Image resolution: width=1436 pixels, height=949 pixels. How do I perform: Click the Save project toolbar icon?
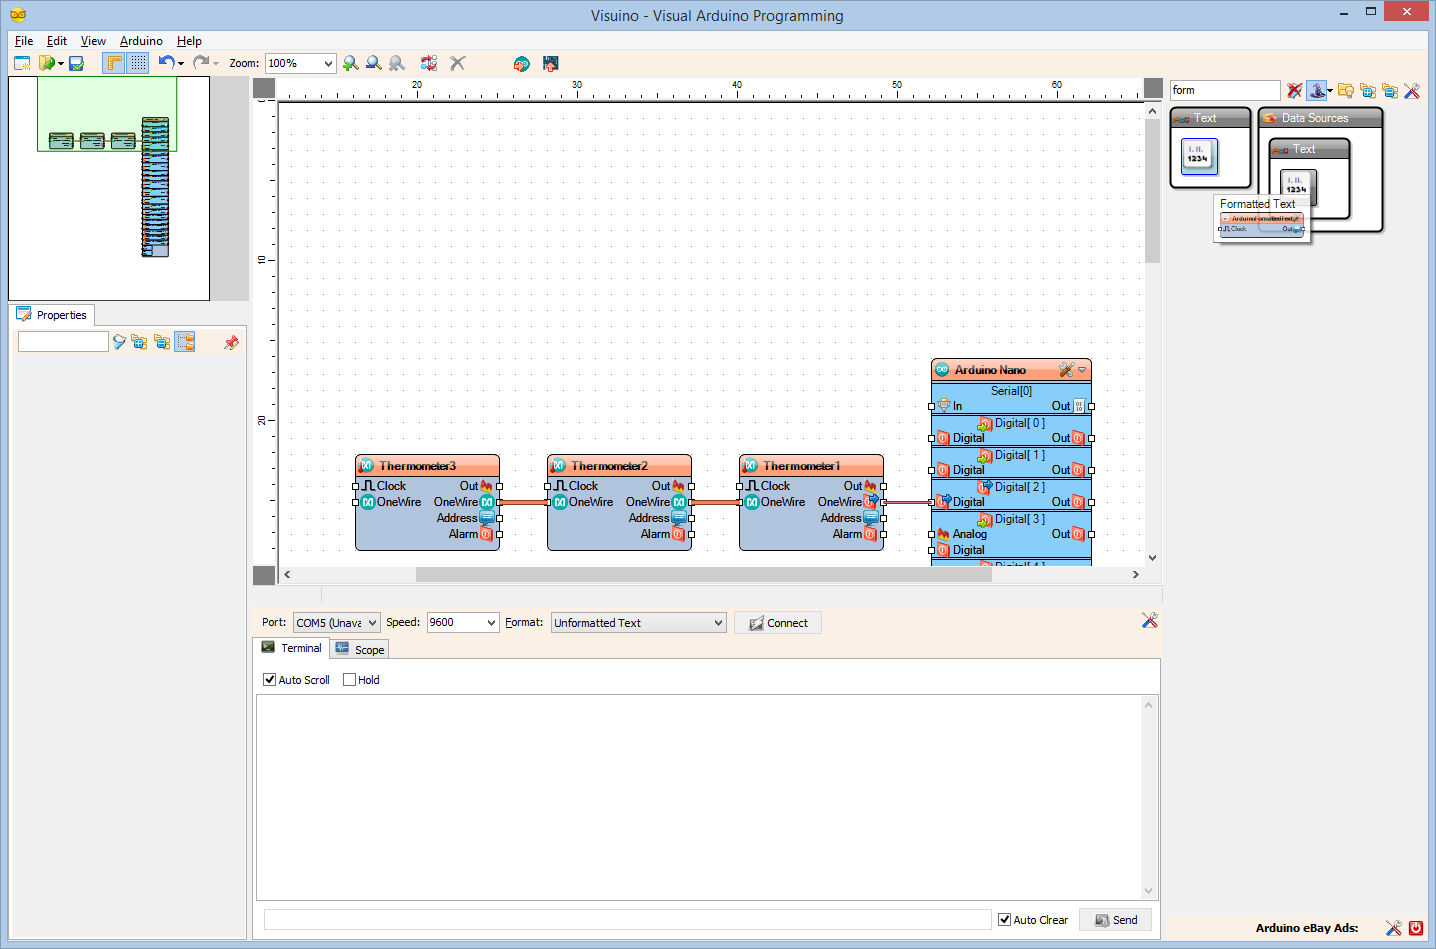click(x=76, y=63)
